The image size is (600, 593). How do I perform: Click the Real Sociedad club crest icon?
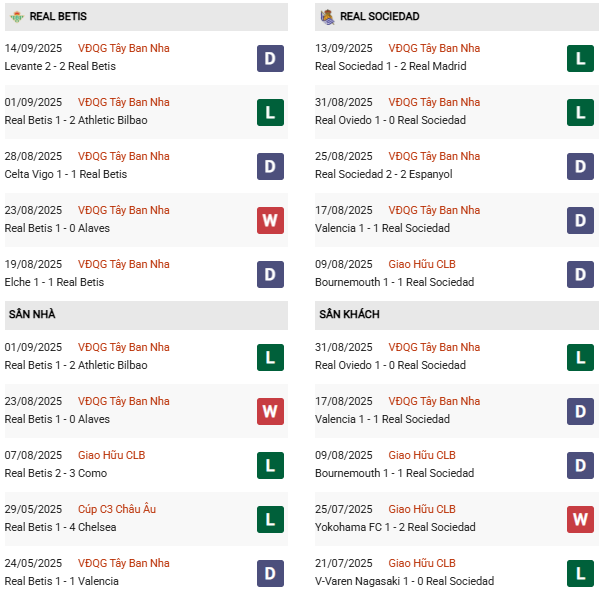point(326,16)
